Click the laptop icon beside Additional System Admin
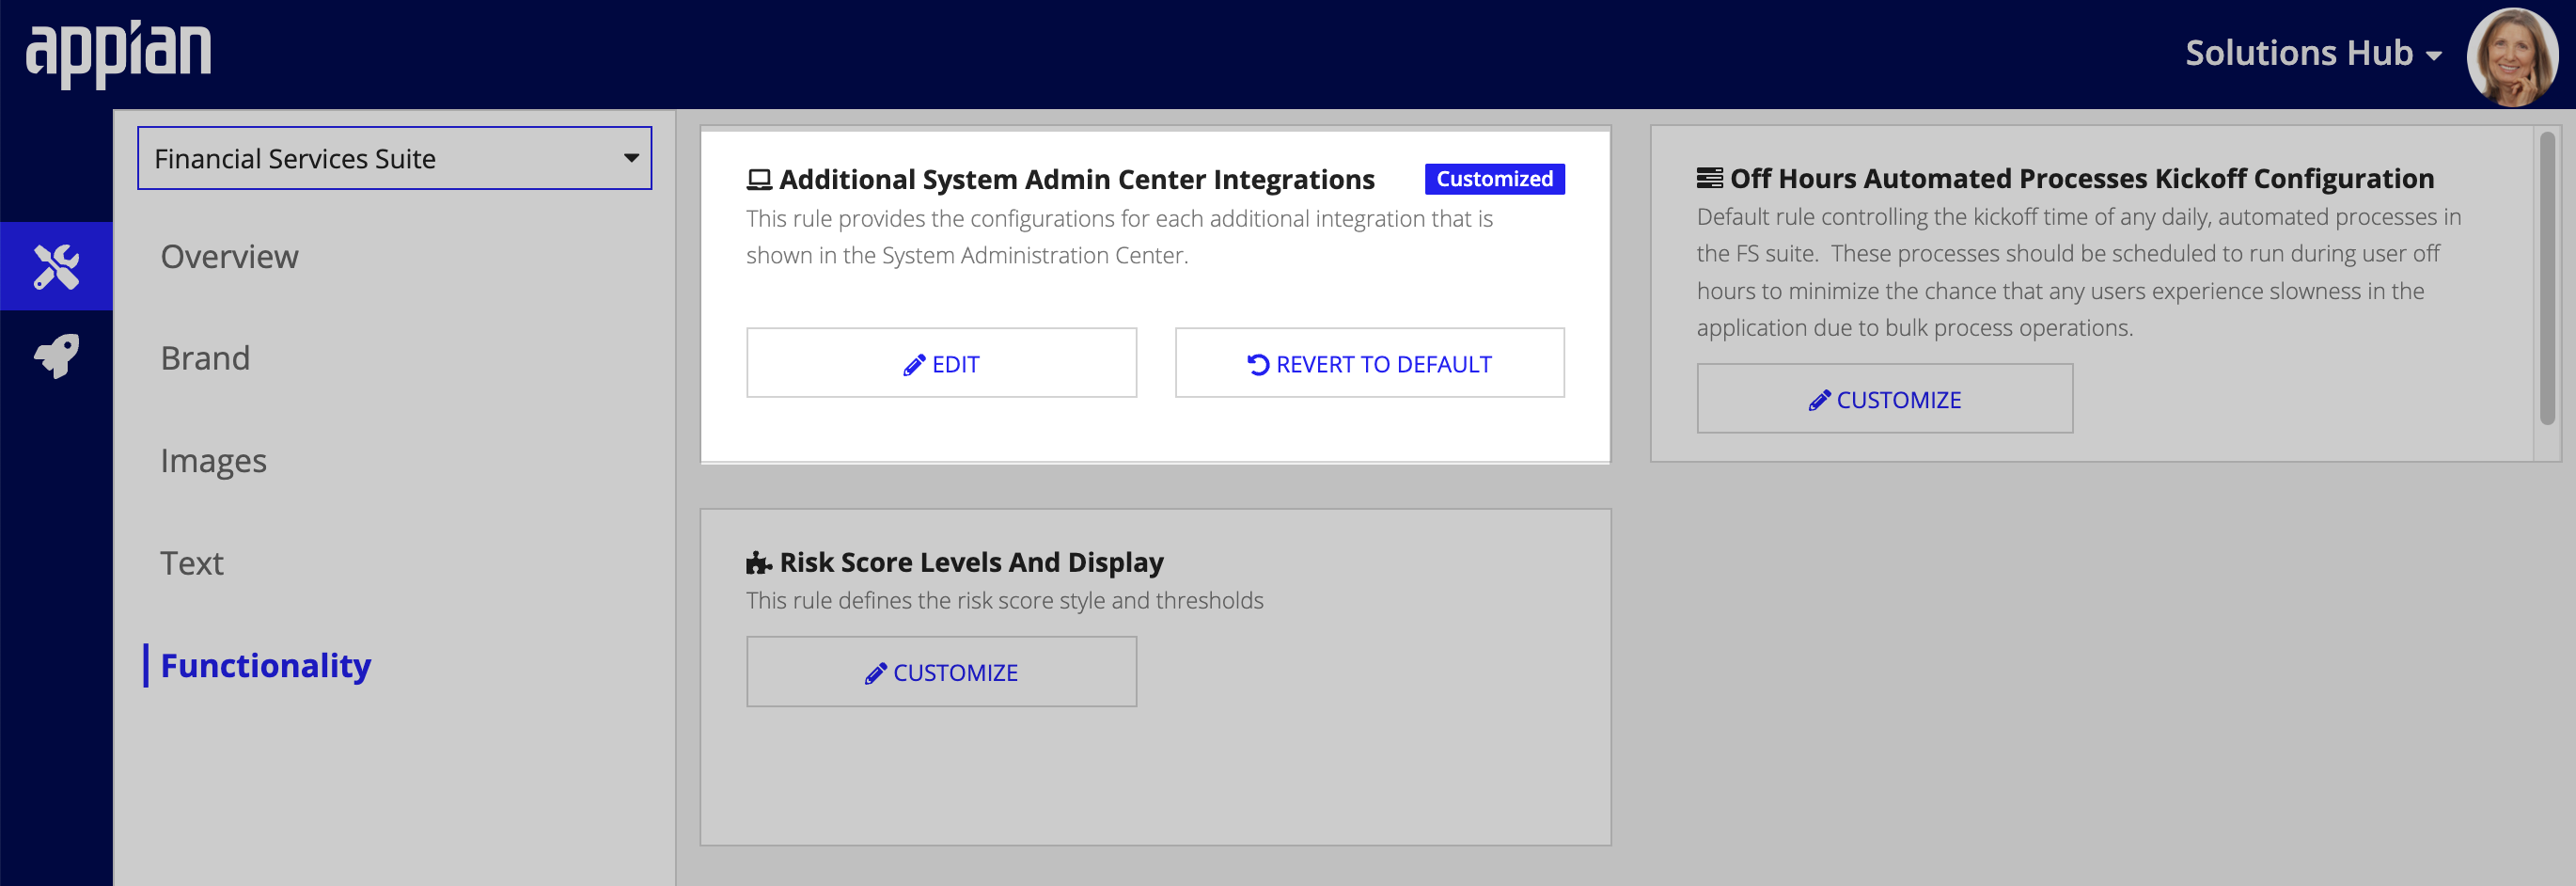 click(759, 180)
